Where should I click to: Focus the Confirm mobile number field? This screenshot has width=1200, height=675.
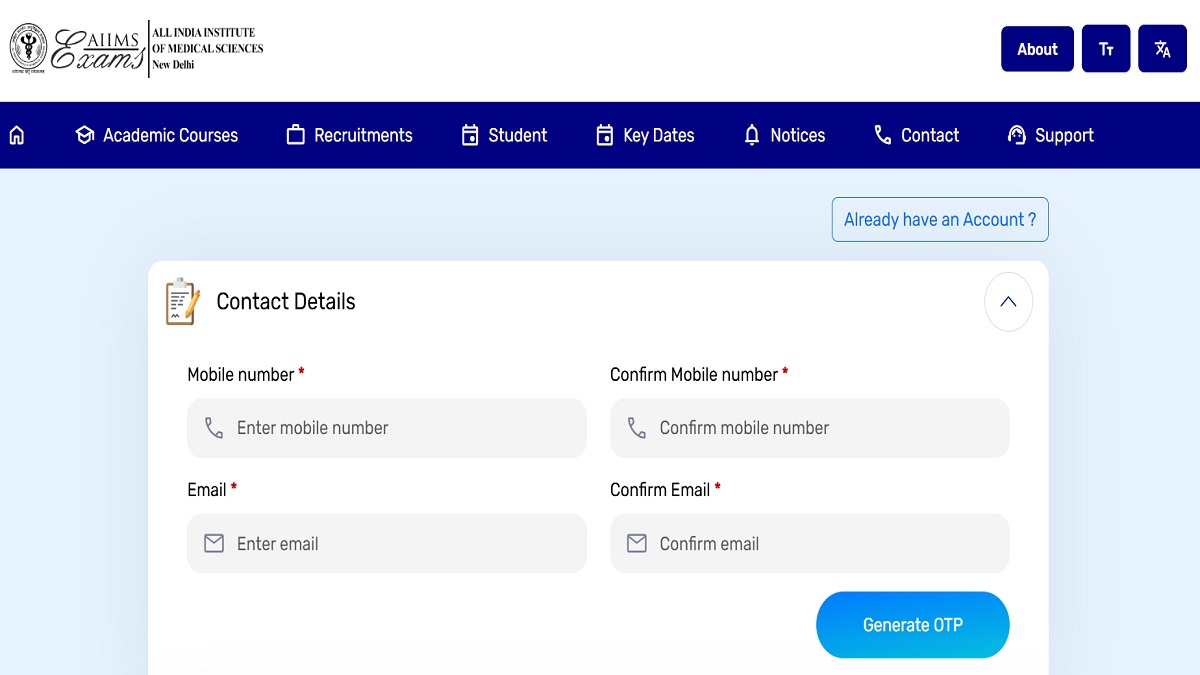click(x=823, y=428)
